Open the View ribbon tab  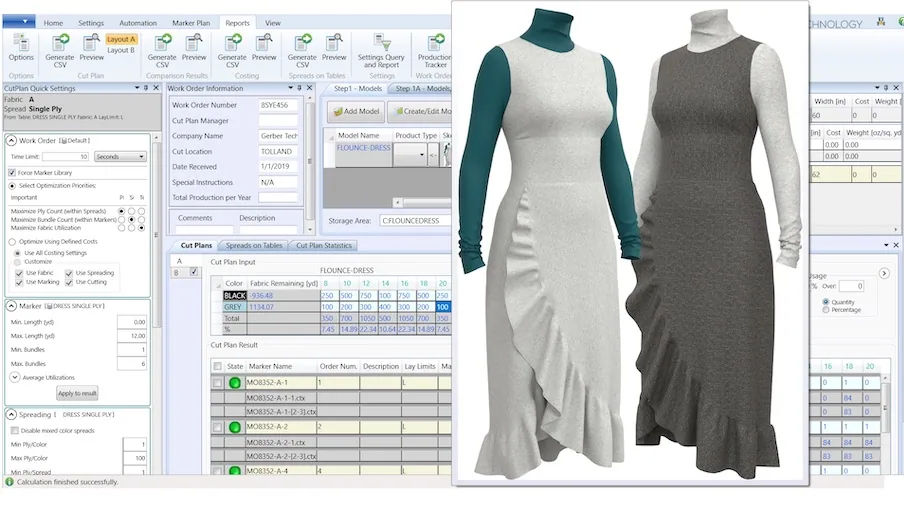(x=273, y=23)
